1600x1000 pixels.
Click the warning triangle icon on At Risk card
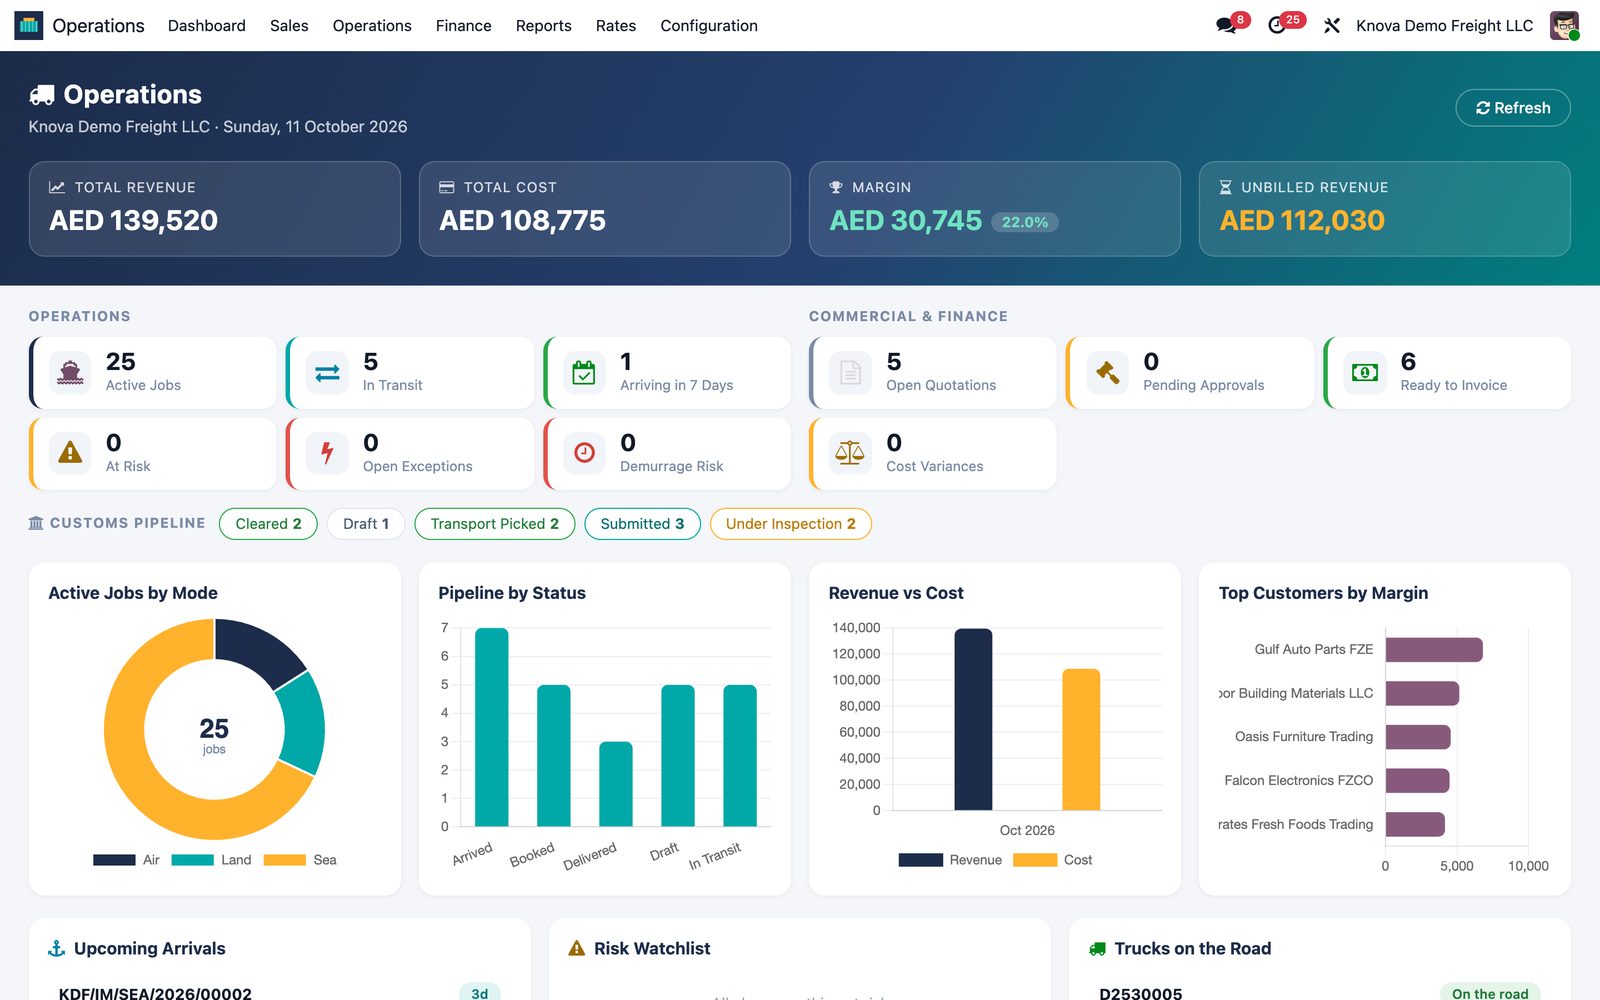pos(70,453)
